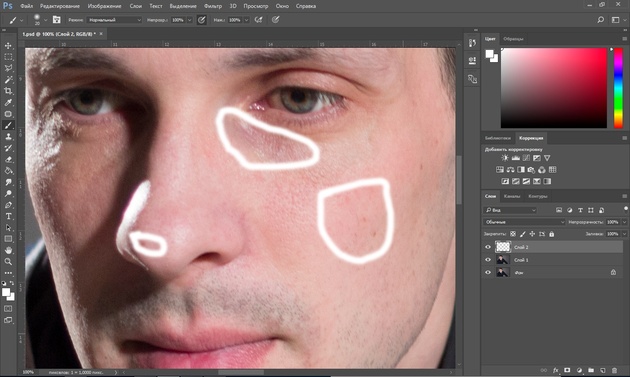Open brush mode dropdown Нормальный
This screenshot has width=630, height=377.
(x=115, y=20)
